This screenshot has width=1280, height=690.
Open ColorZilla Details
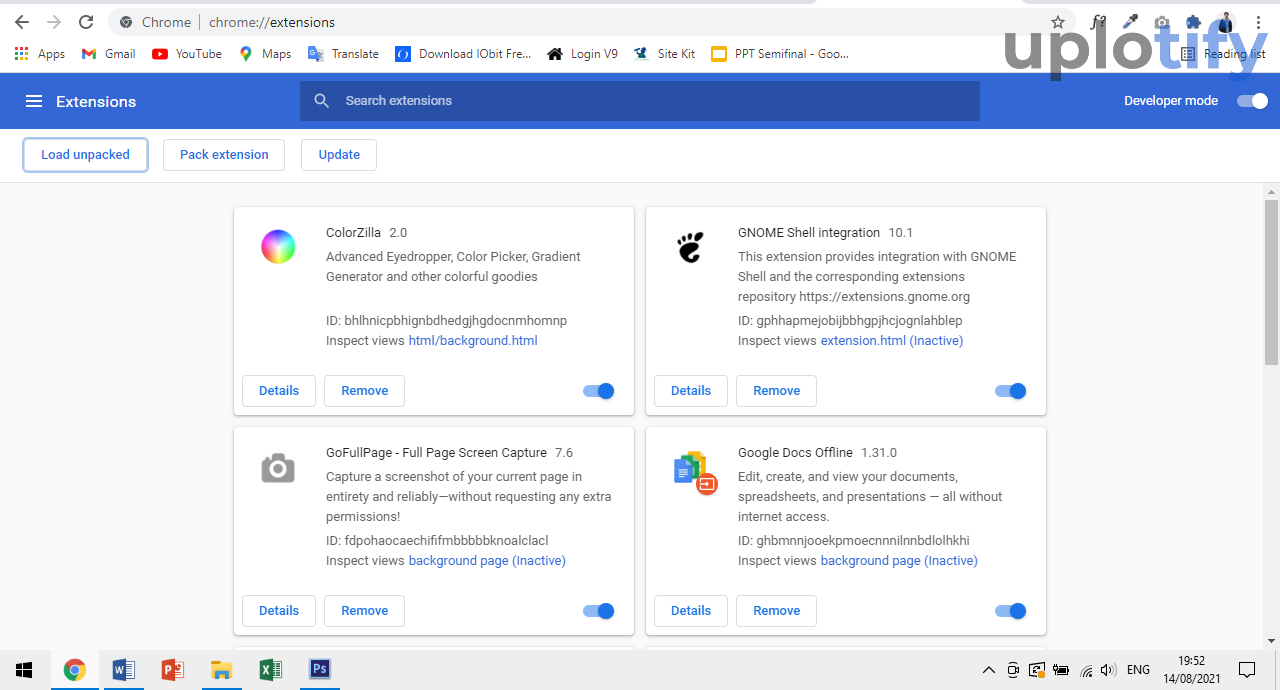(x=279, y=391)
